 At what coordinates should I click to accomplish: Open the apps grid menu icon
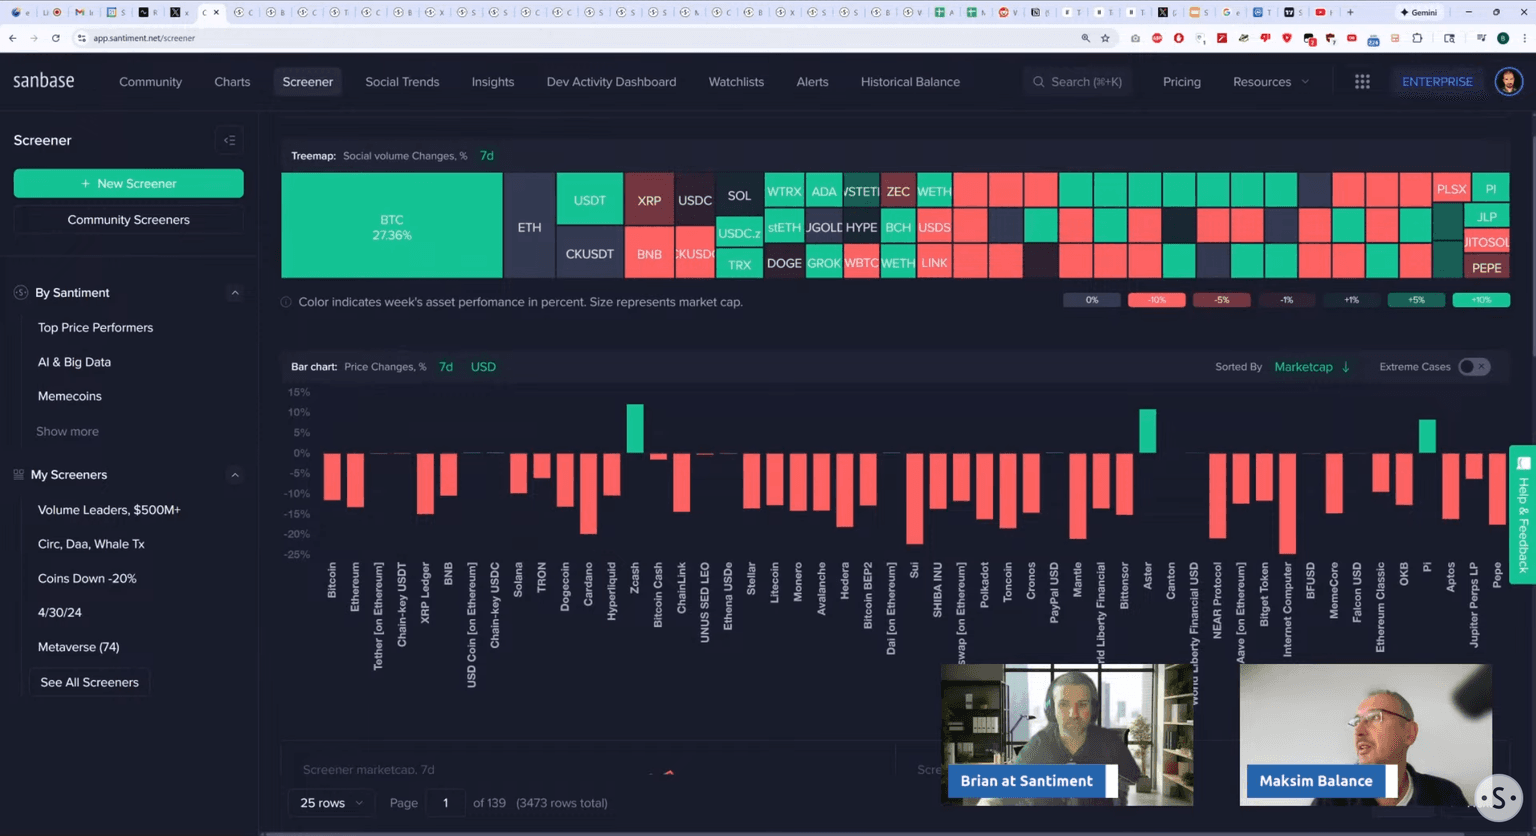coord(1362,82)
